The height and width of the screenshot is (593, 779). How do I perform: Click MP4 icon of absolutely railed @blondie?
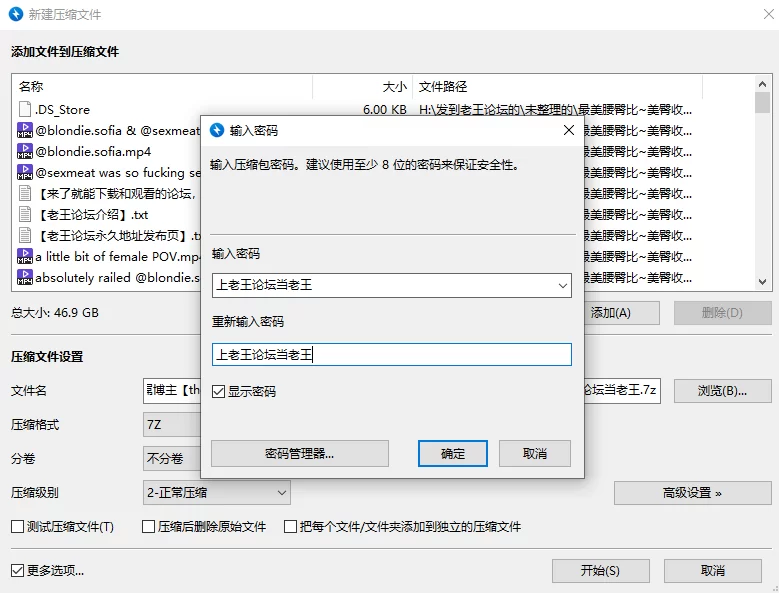click(x=25, y=277)
